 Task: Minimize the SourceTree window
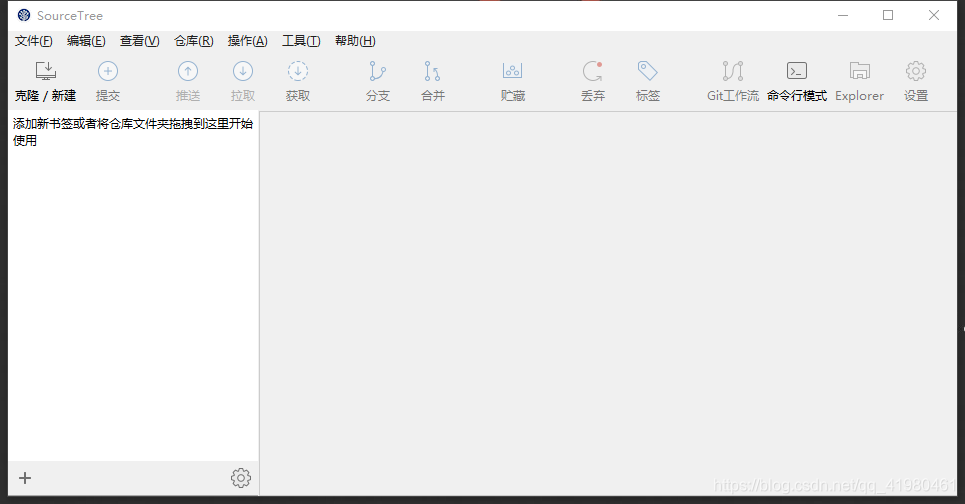point(843,15)
